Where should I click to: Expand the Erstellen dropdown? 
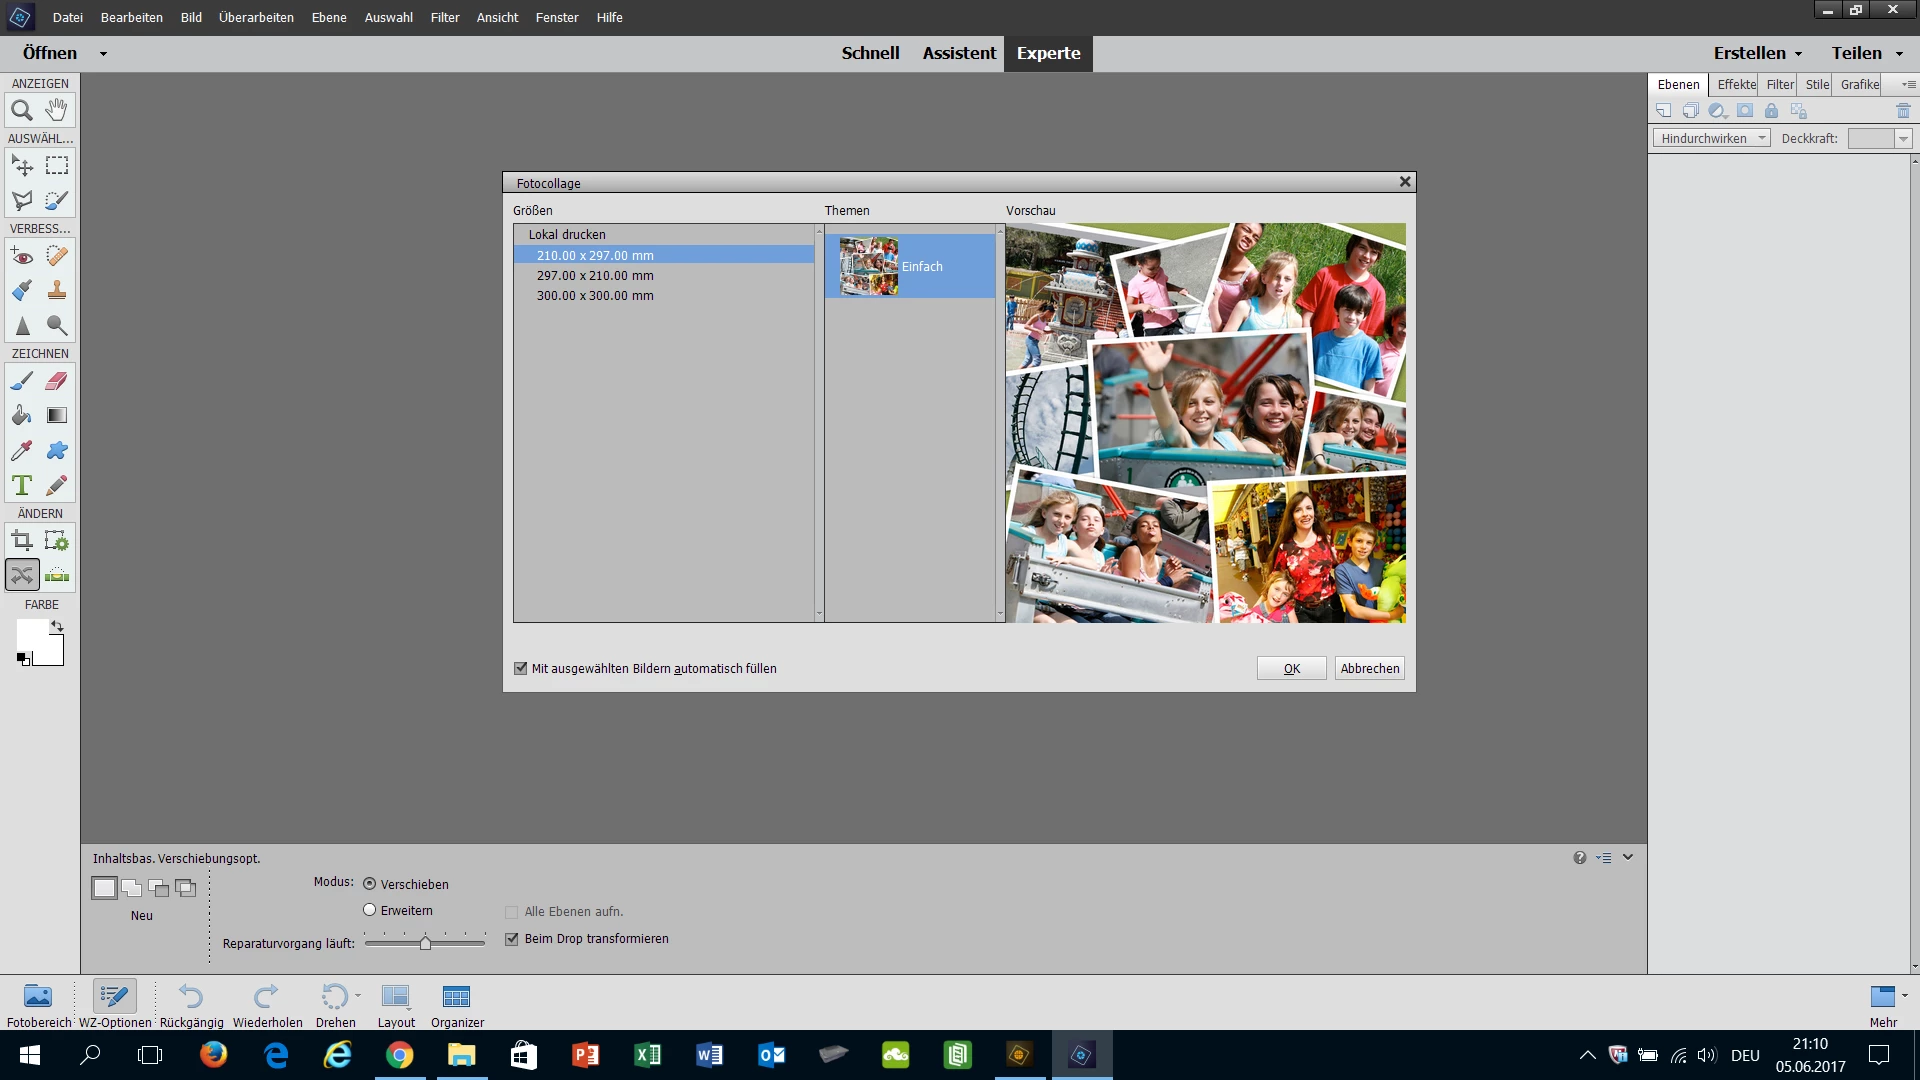click(x=1757, y=53)
